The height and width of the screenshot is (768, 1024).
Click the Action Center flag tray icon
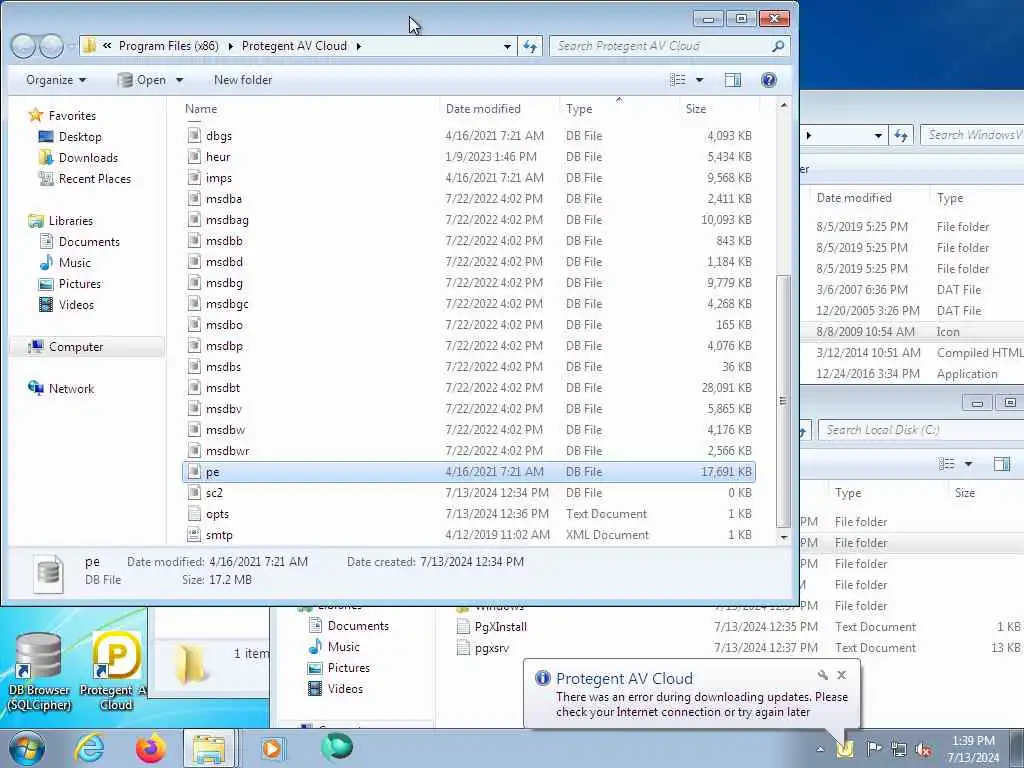point(873,748)
